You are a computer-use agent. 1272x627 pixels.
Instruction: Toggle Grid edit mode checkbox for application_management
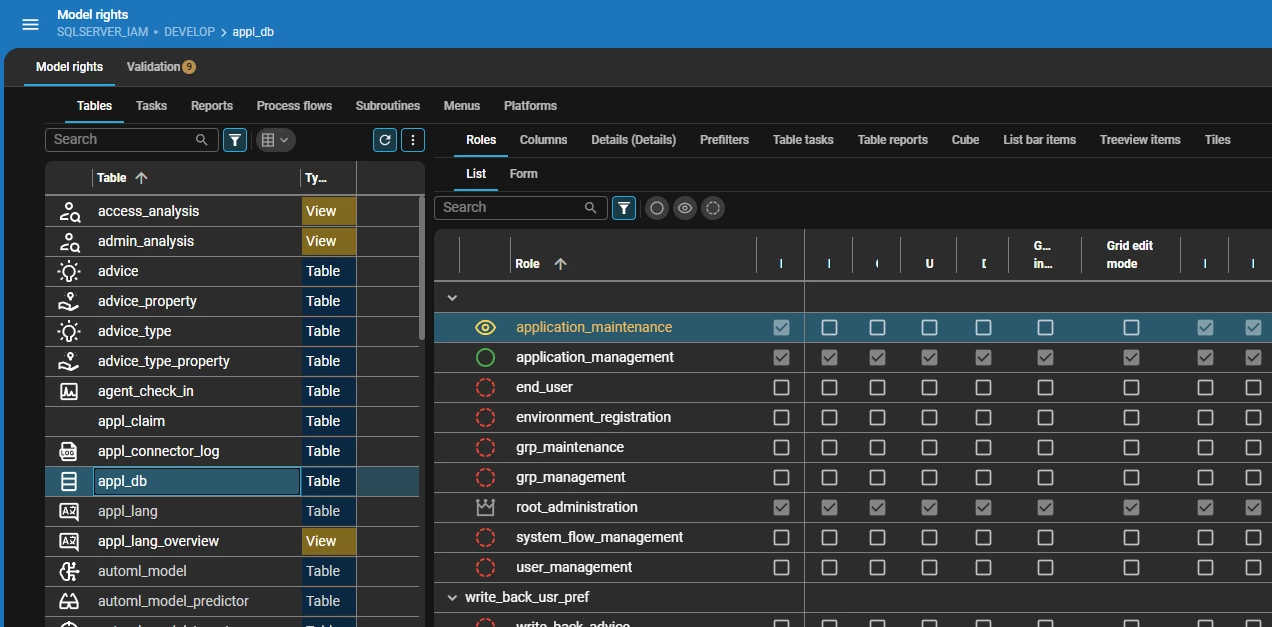tap(1131, 357)
